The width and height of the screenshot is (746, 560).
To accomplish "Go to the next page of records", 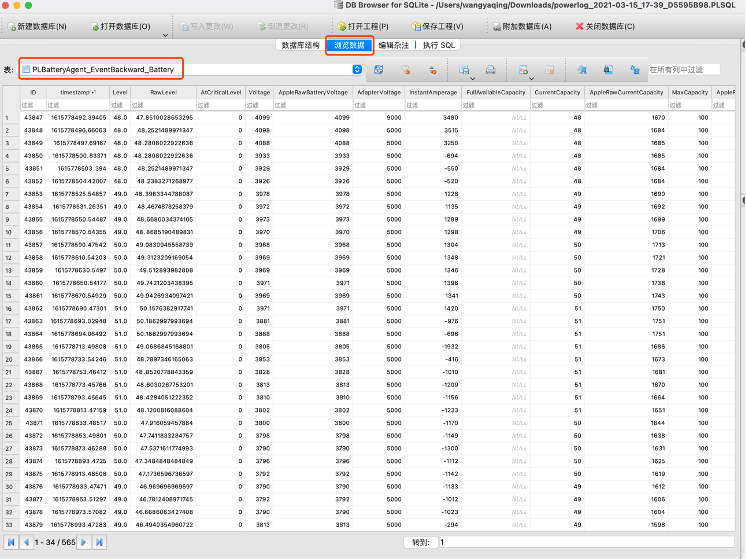I will 83,542.
